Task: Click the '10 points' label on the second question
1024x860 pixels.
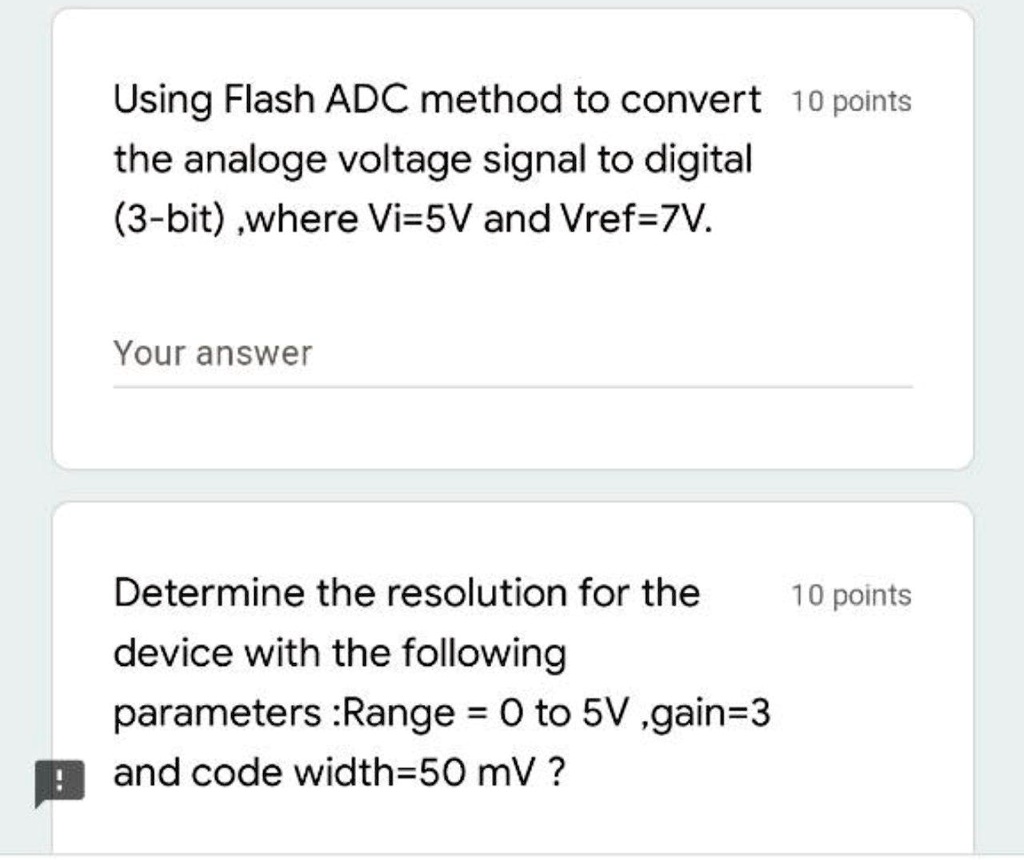Action: (x=851, y=595)
